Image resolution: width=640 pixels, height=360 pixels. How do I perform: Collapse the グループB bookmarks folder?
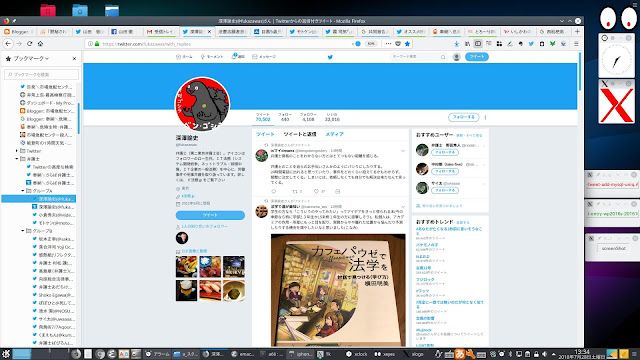[x=23, y=231]
